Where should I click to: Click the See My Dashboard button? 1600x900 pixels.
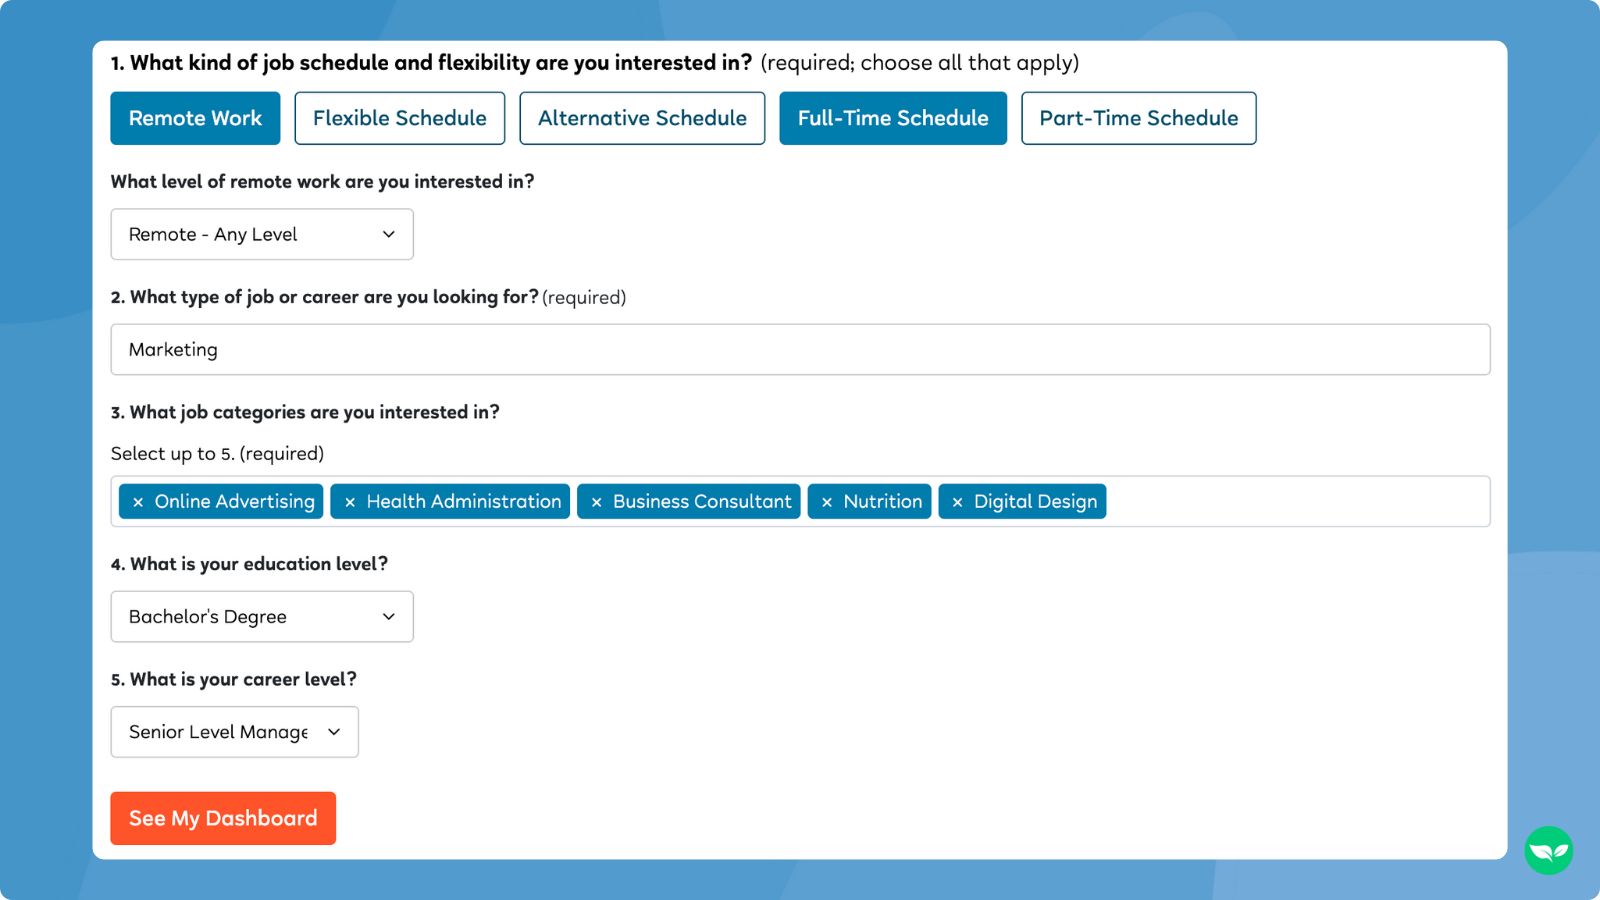point(222,817)
